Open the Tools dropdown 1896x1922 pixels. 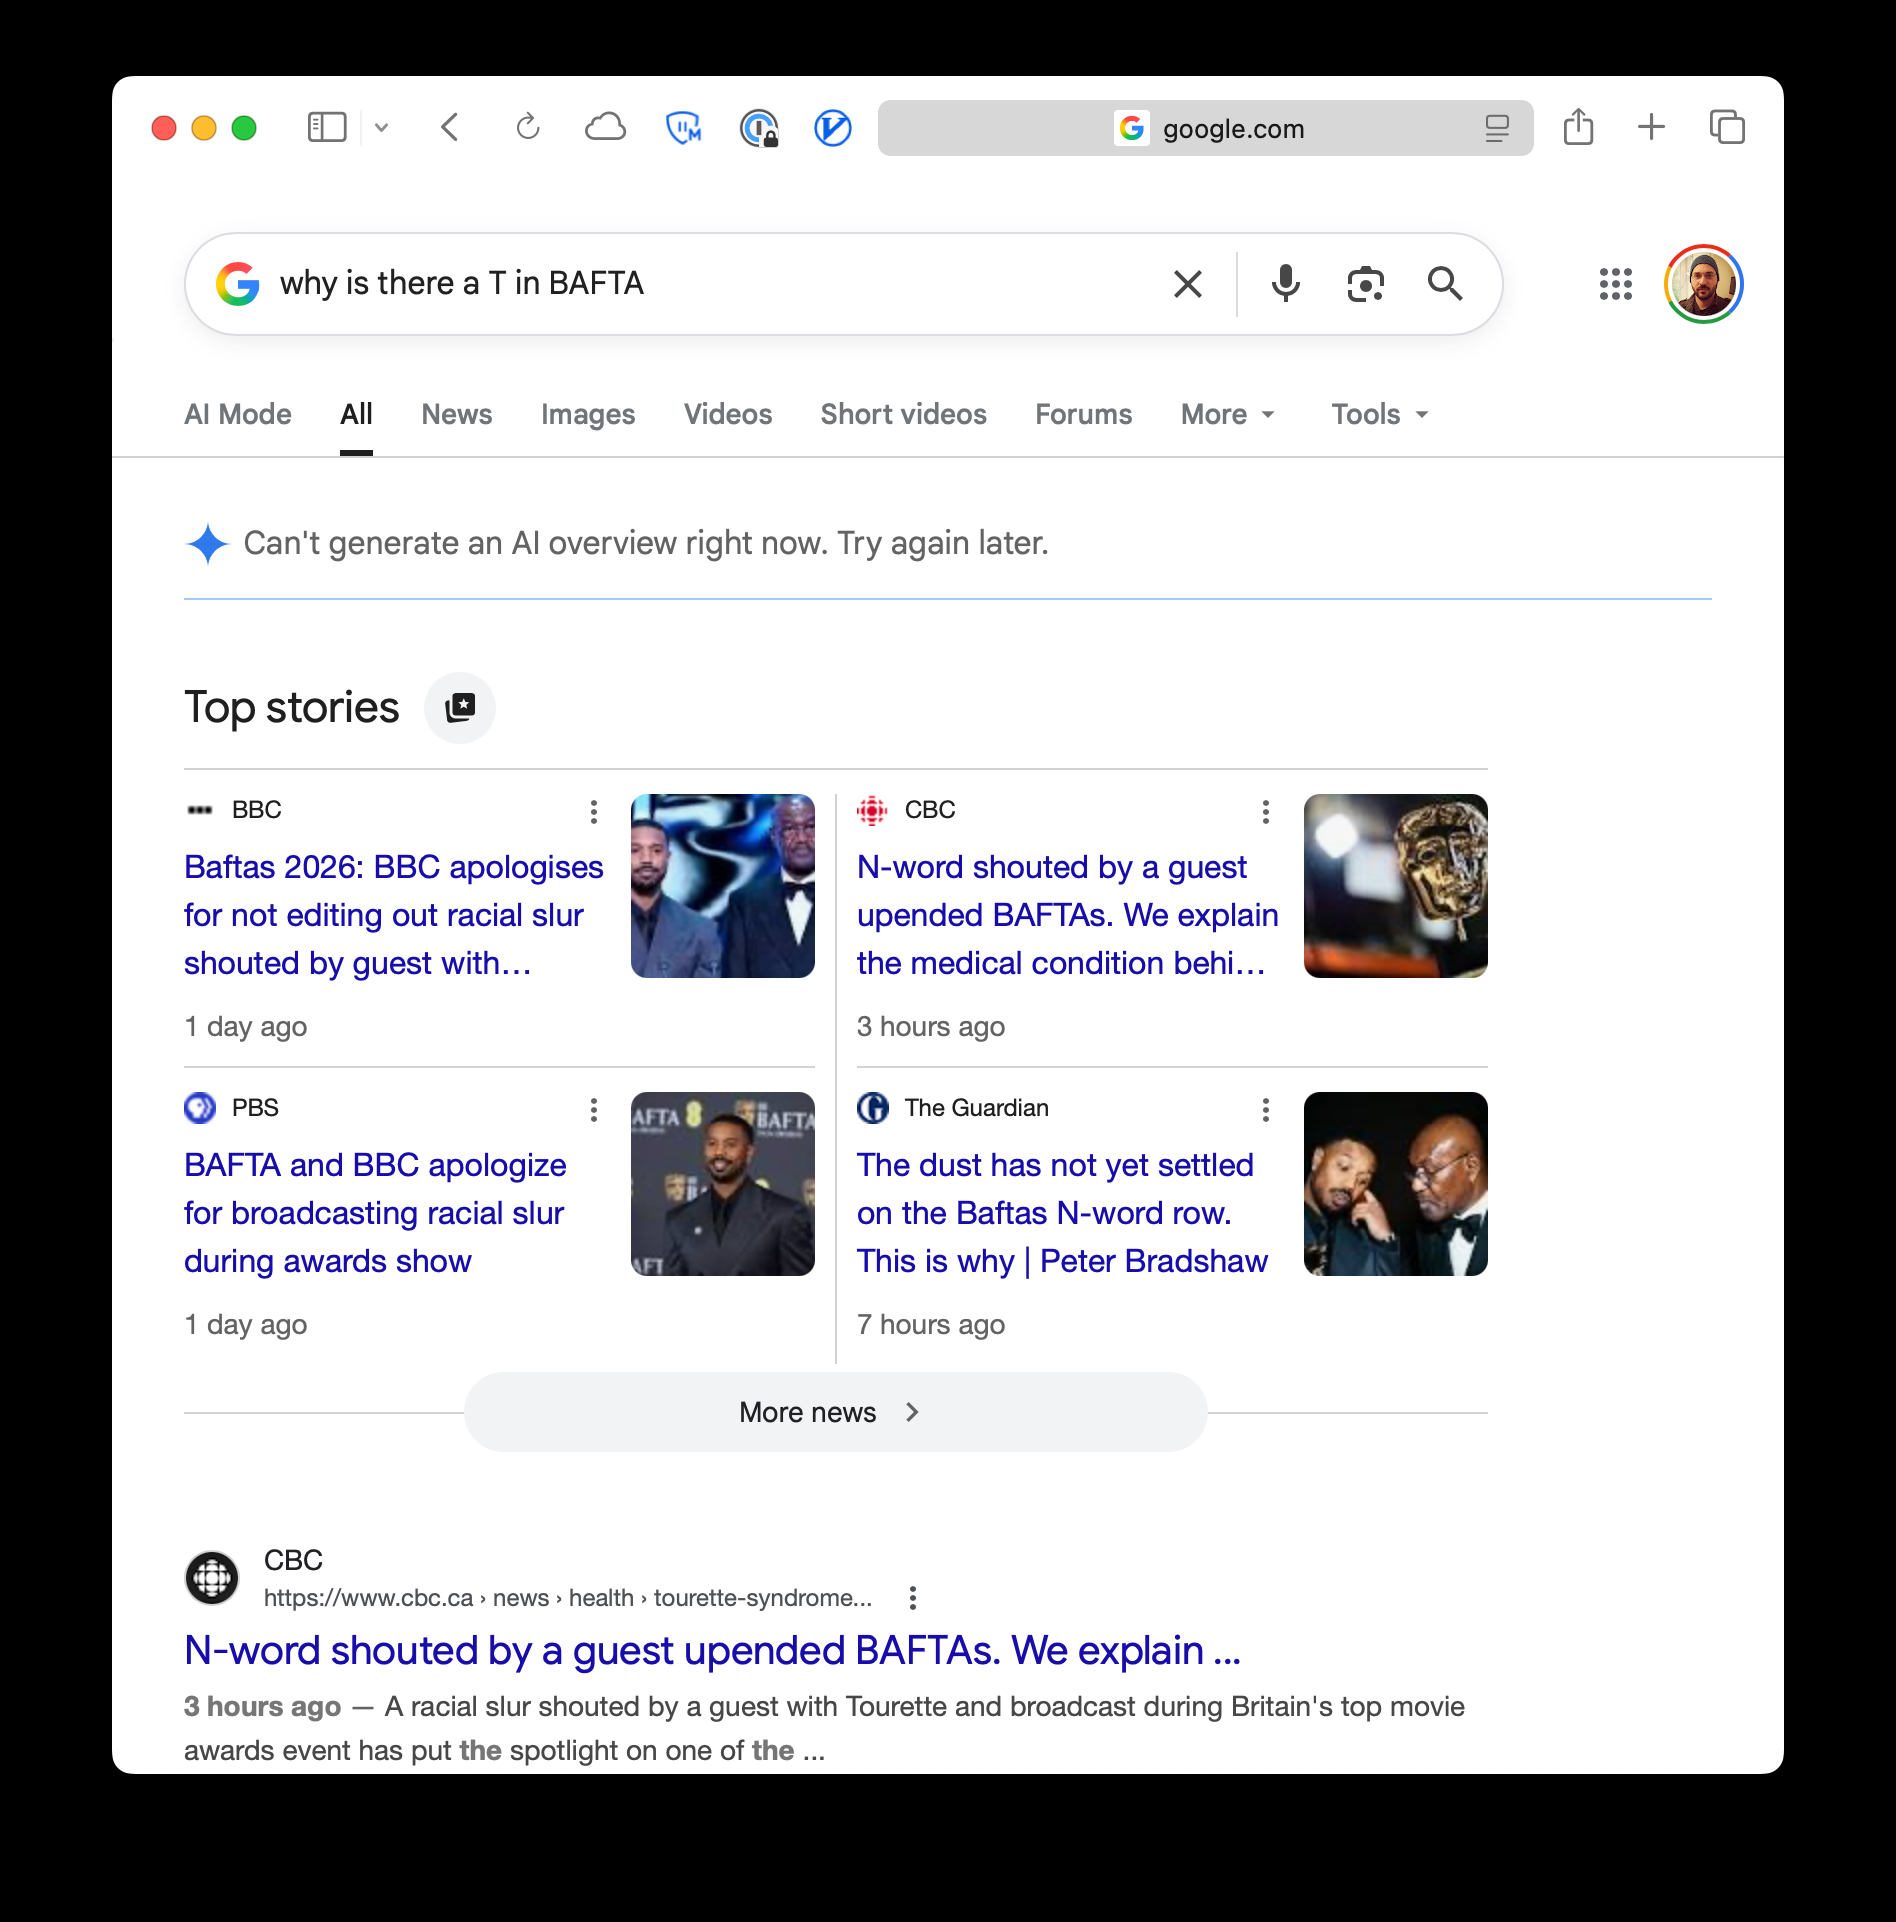(1379, 414)
